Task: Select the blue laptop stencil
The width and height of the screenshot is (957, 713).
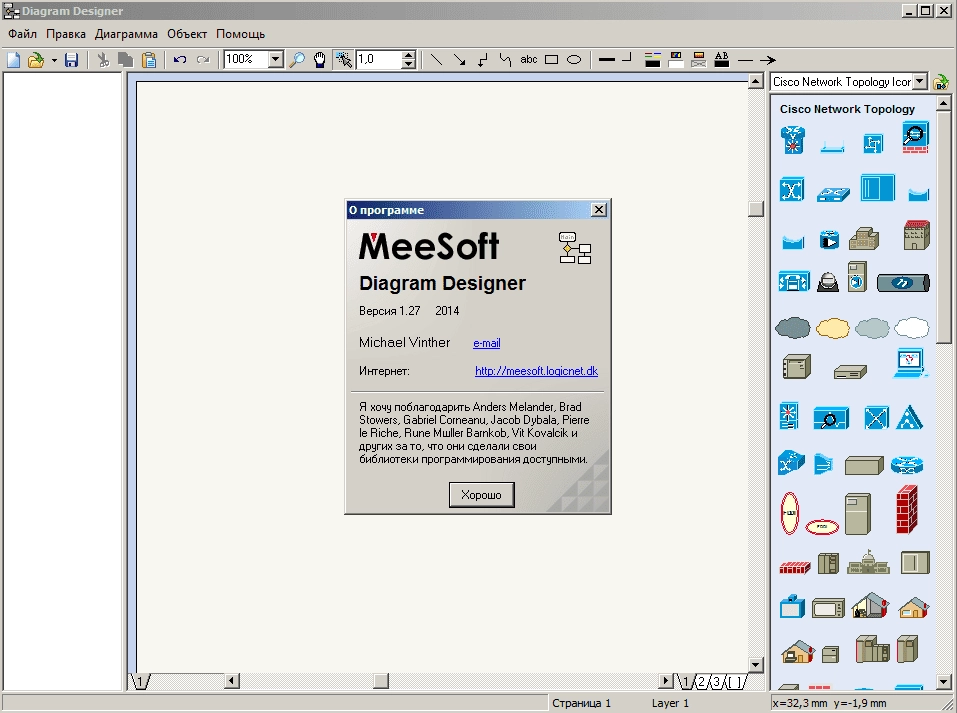Action: 911,363
